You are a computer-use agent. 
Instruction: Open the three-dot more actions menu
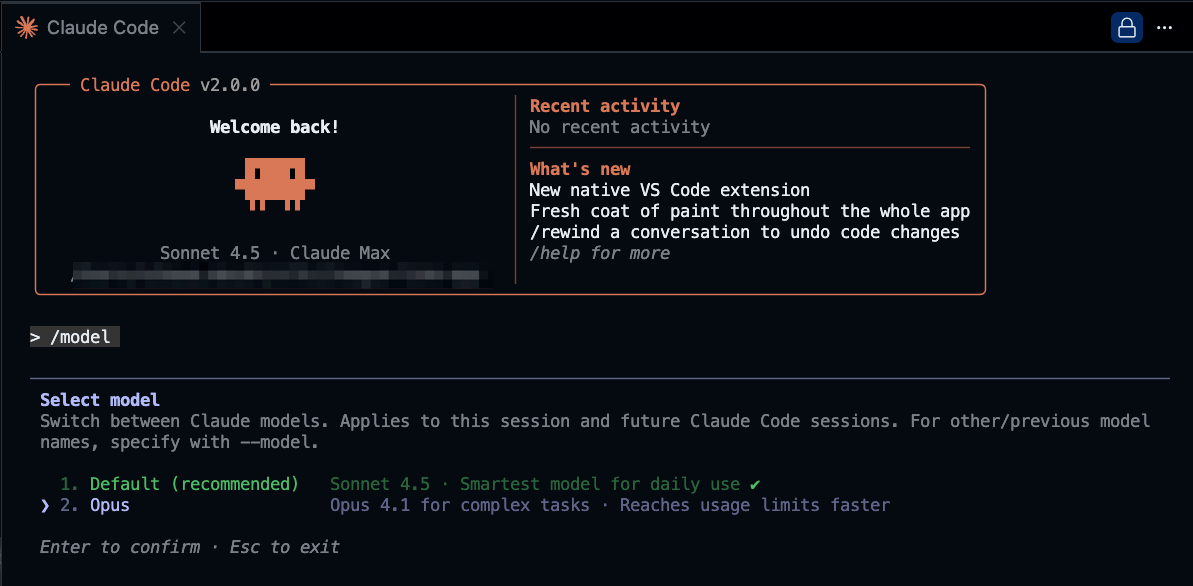tap(1164, 27)
